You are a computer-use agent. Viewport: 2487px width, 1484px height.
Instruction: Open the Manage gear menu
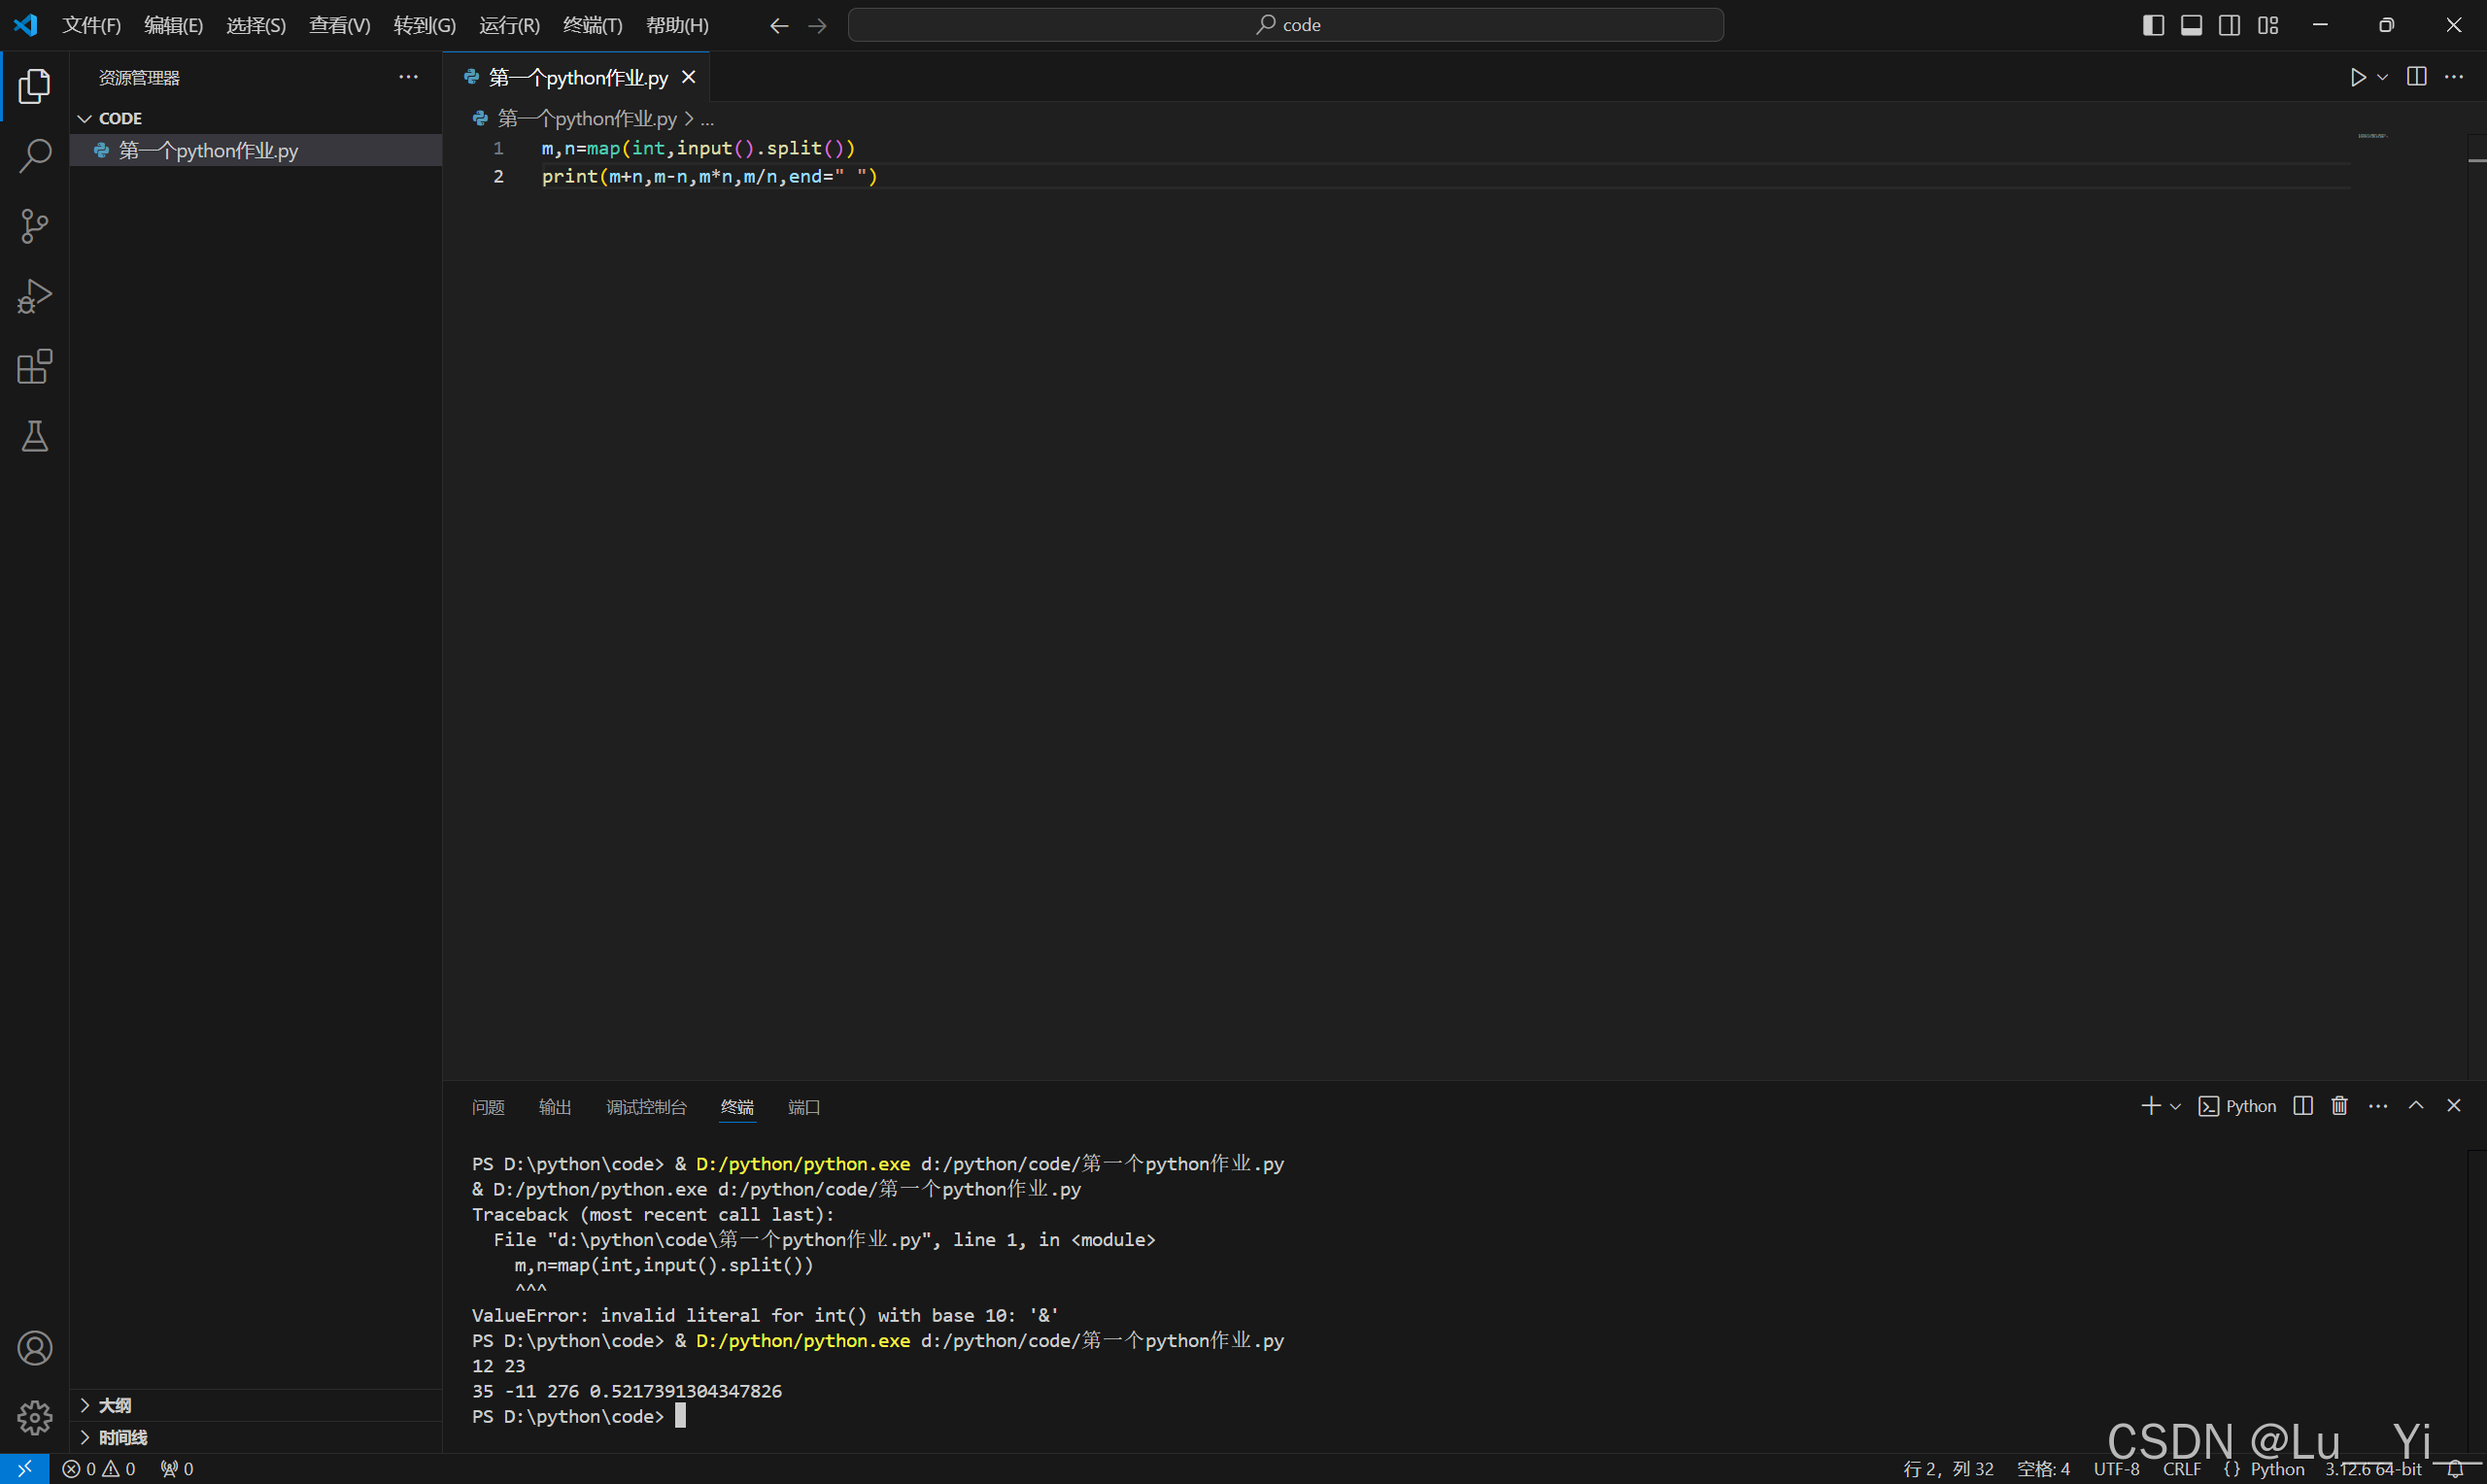pyautogui.click(x=35, y=1417)
